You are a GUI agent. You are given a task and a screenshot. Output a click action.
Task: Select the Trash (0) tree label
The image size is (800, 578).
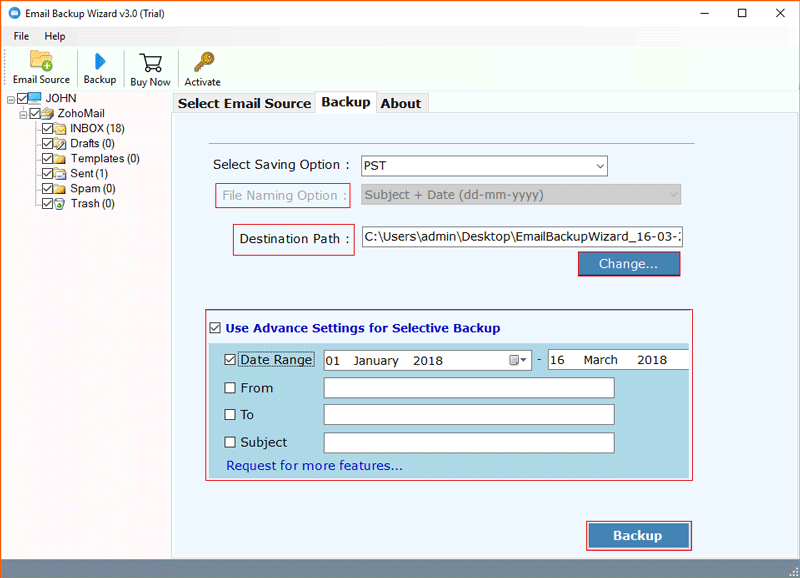coord(93,204)
